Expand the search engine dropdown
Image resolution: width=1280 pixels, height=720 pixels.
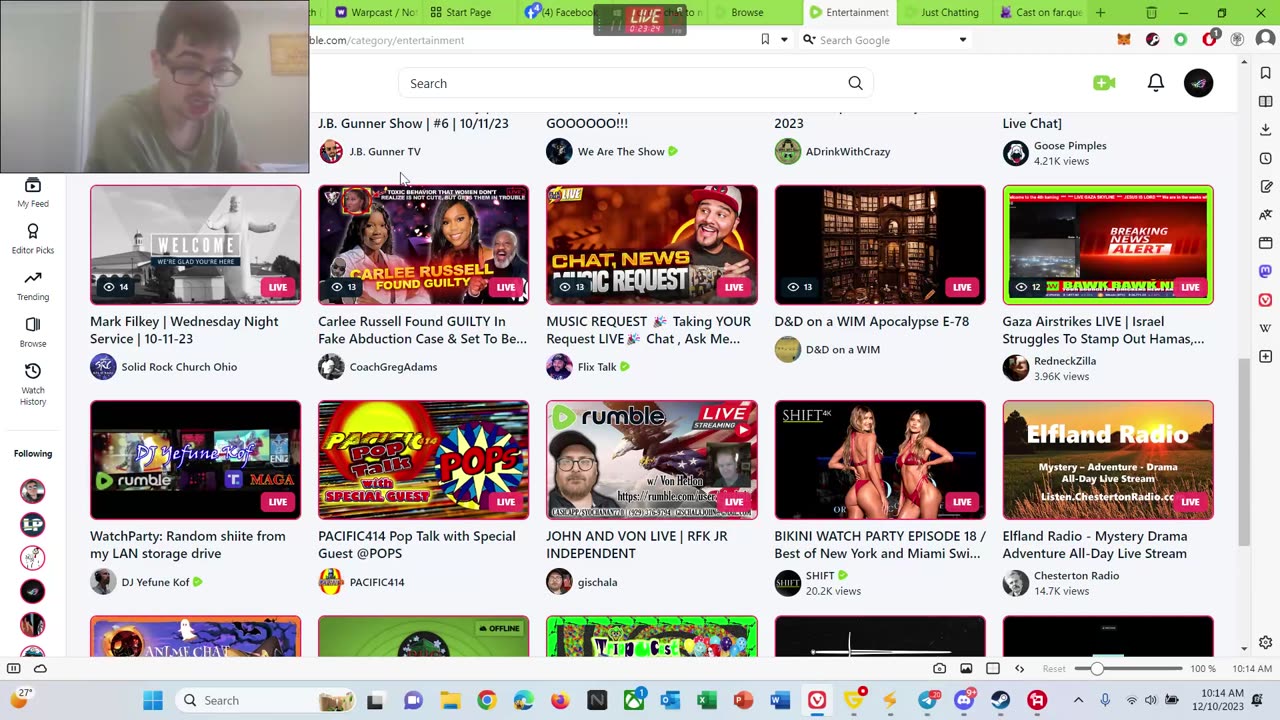[963, 40]
